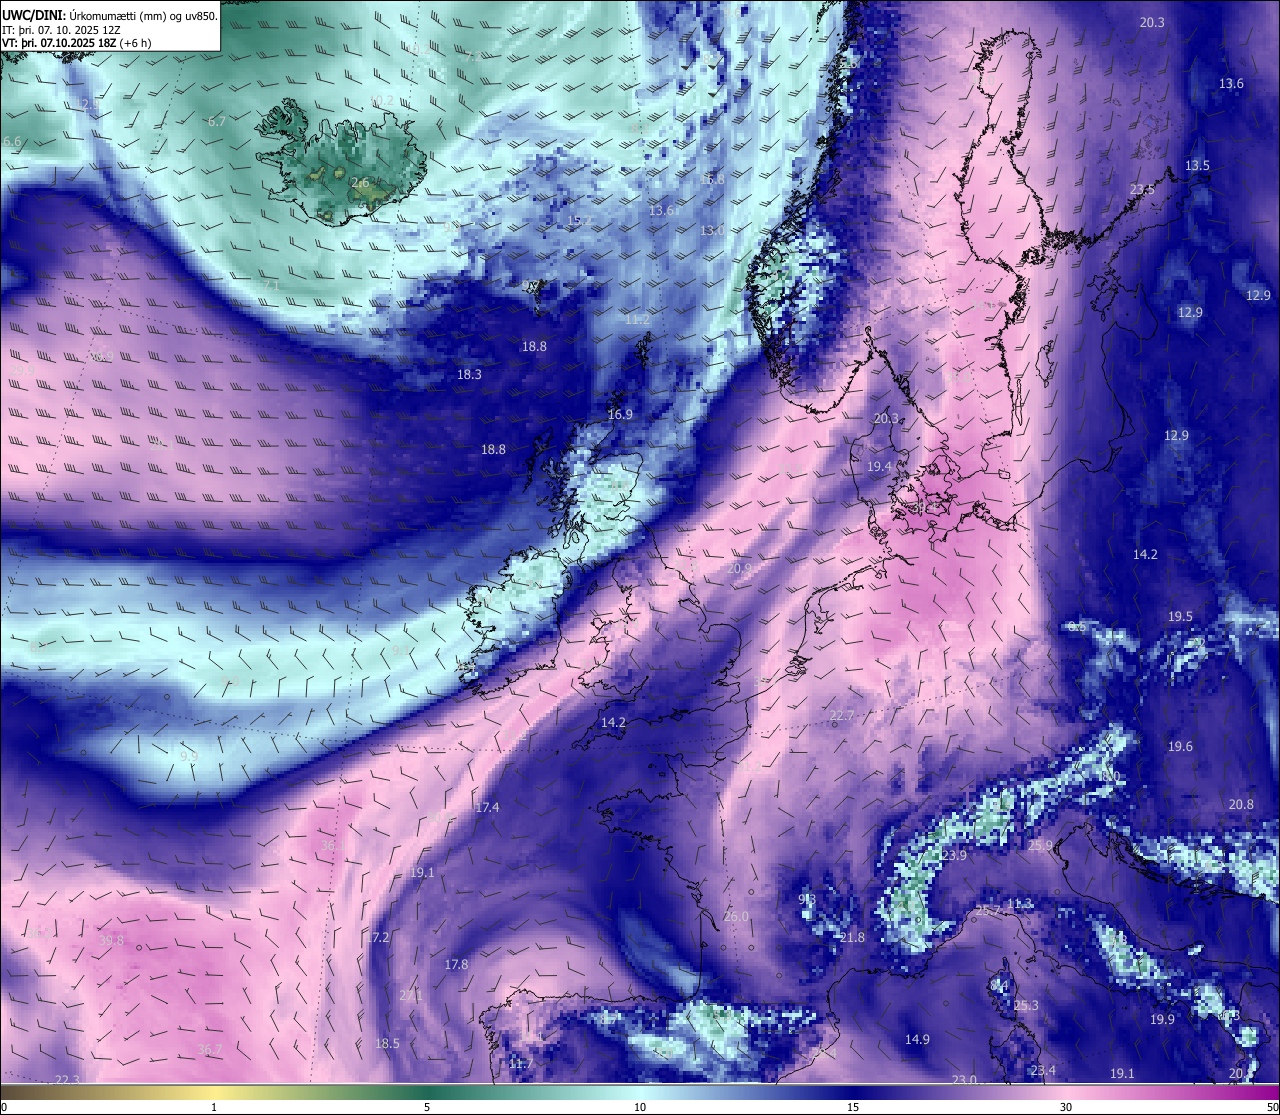Click the value label '20.9'

tap(739, 569)
